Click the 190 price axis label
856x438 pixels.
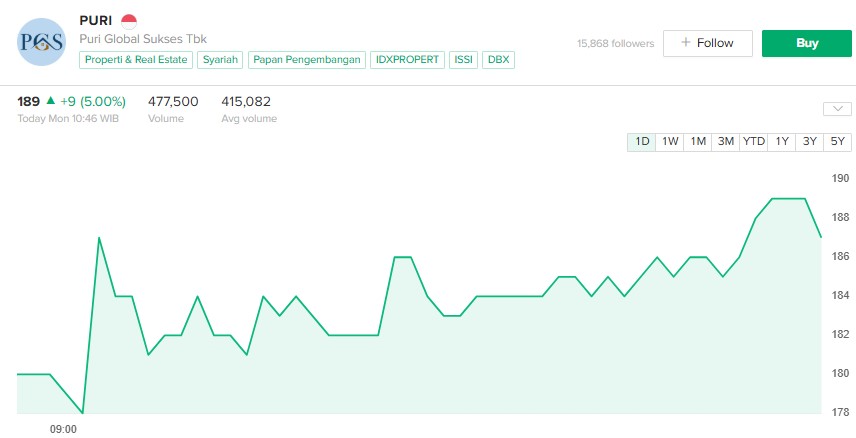840,178
